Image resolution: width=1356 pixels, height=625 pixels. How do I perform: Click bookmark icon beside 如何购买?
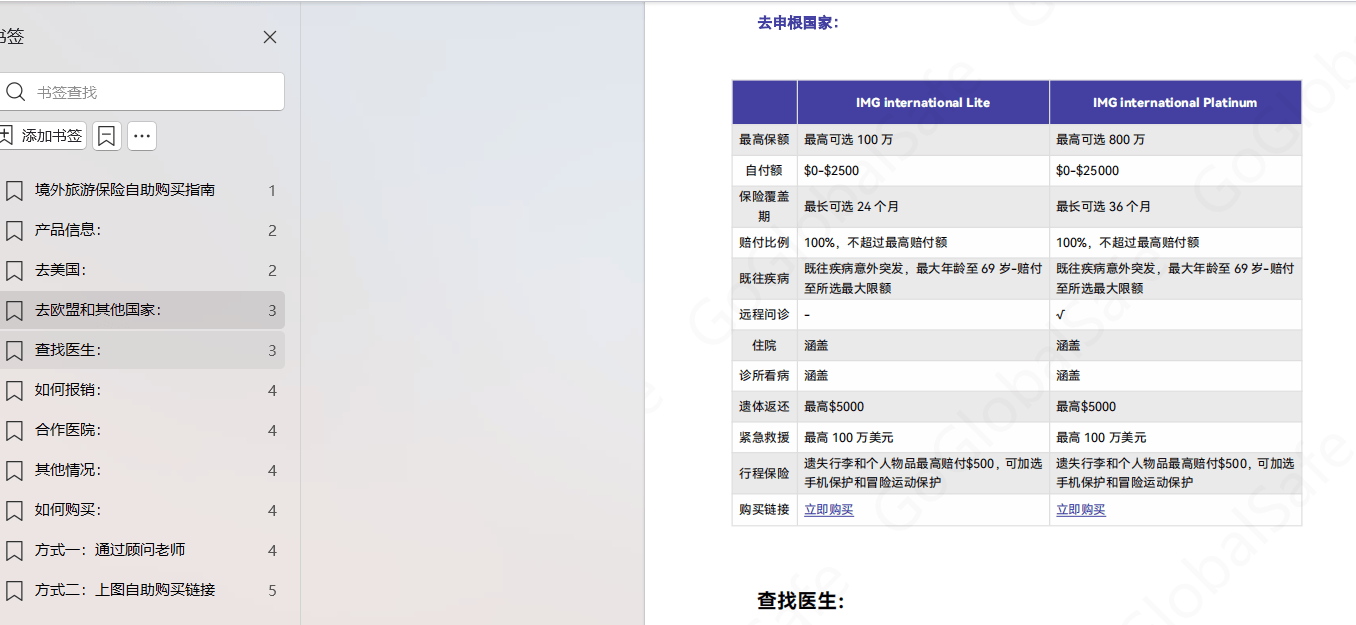pyautogui.click(x=14, y=510)
